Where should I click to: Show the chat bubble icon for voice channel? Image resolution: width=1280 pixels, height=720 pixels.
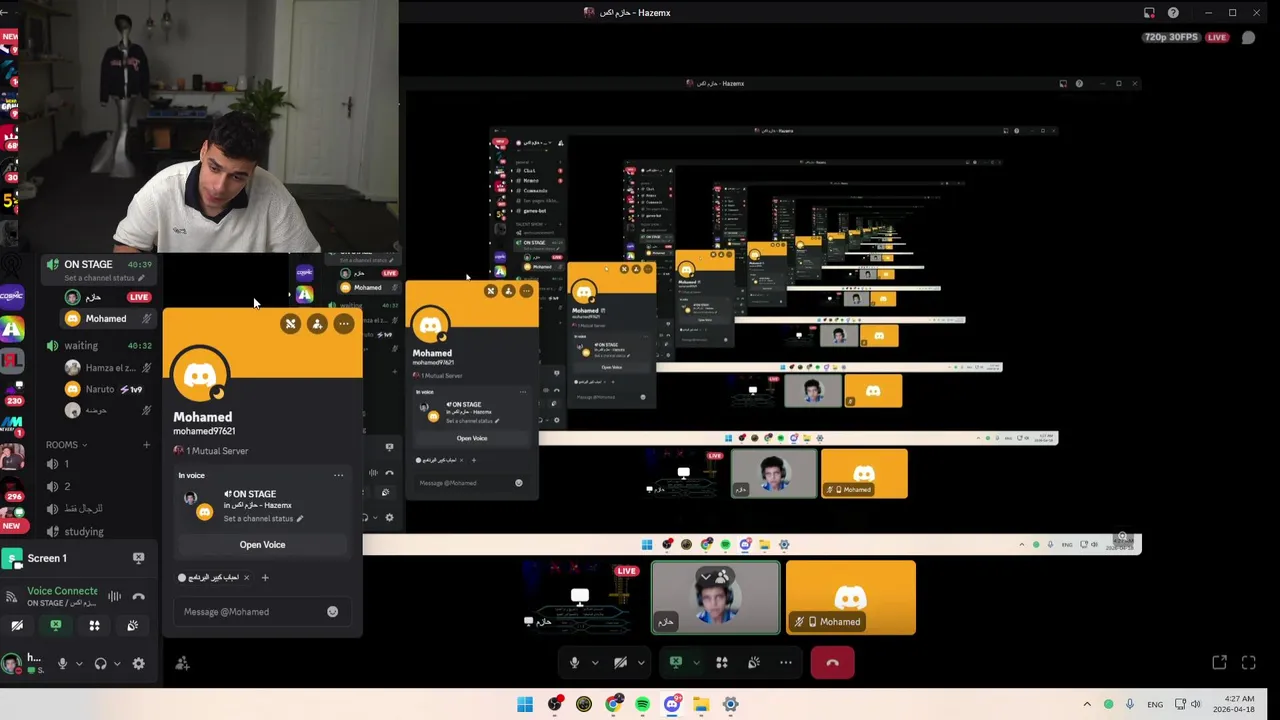(x=1248, y=38)
